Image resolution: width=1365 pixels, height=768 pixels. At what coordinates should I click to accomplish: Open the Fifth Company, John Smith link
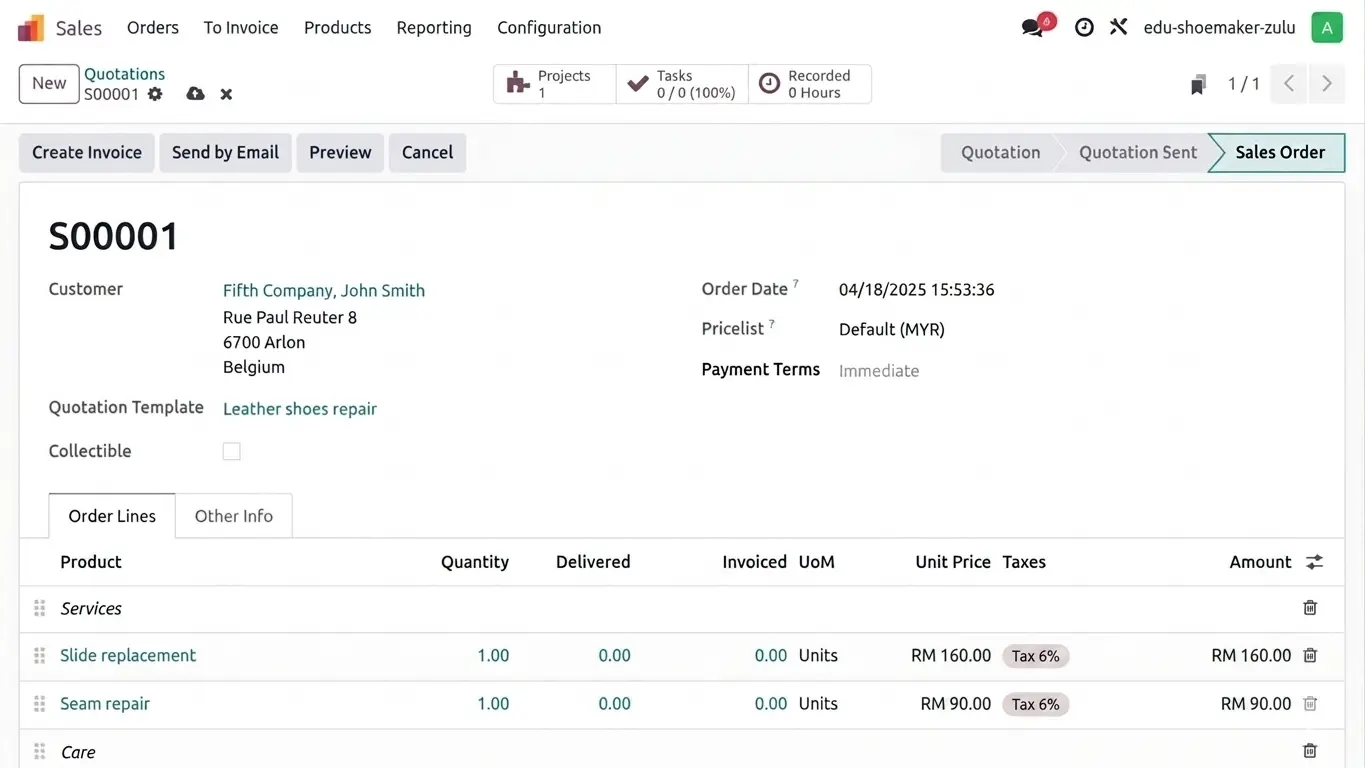(324, 291)
